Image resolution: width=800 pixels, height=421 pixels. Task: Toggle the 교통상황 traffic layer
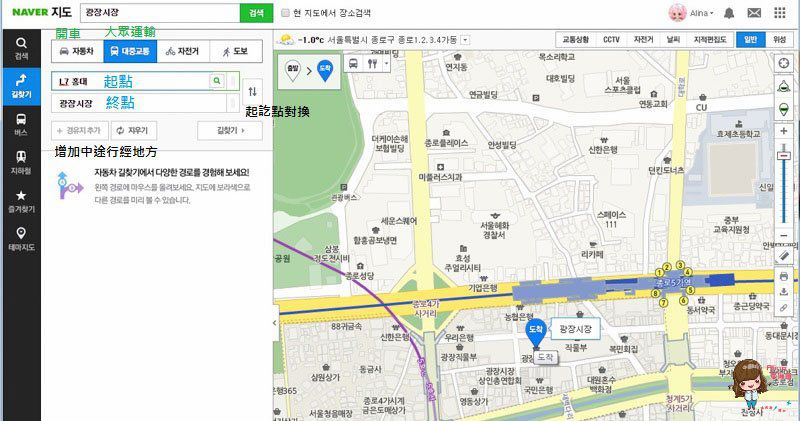click(x=576, y=39)
